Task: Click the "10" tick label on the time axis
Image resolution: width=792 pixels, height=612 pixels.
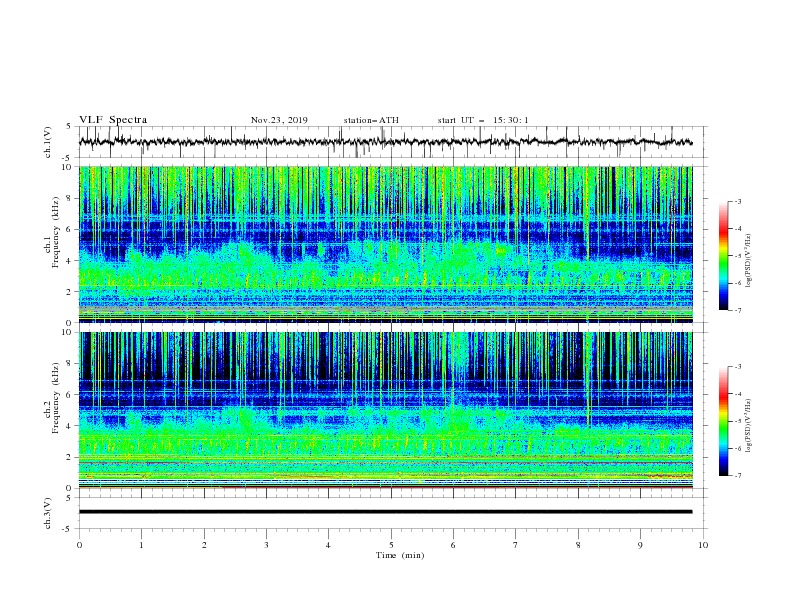Action: (703, 545)
